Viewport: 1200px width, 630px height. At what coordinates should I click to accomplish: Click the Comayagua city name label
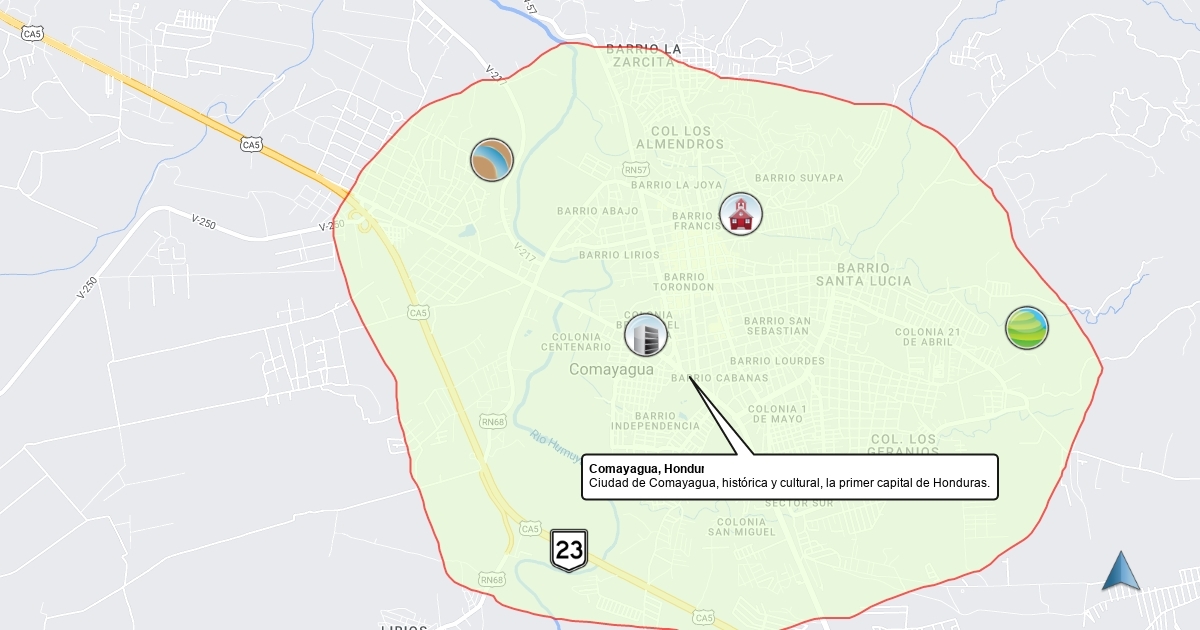coord(611,369)
